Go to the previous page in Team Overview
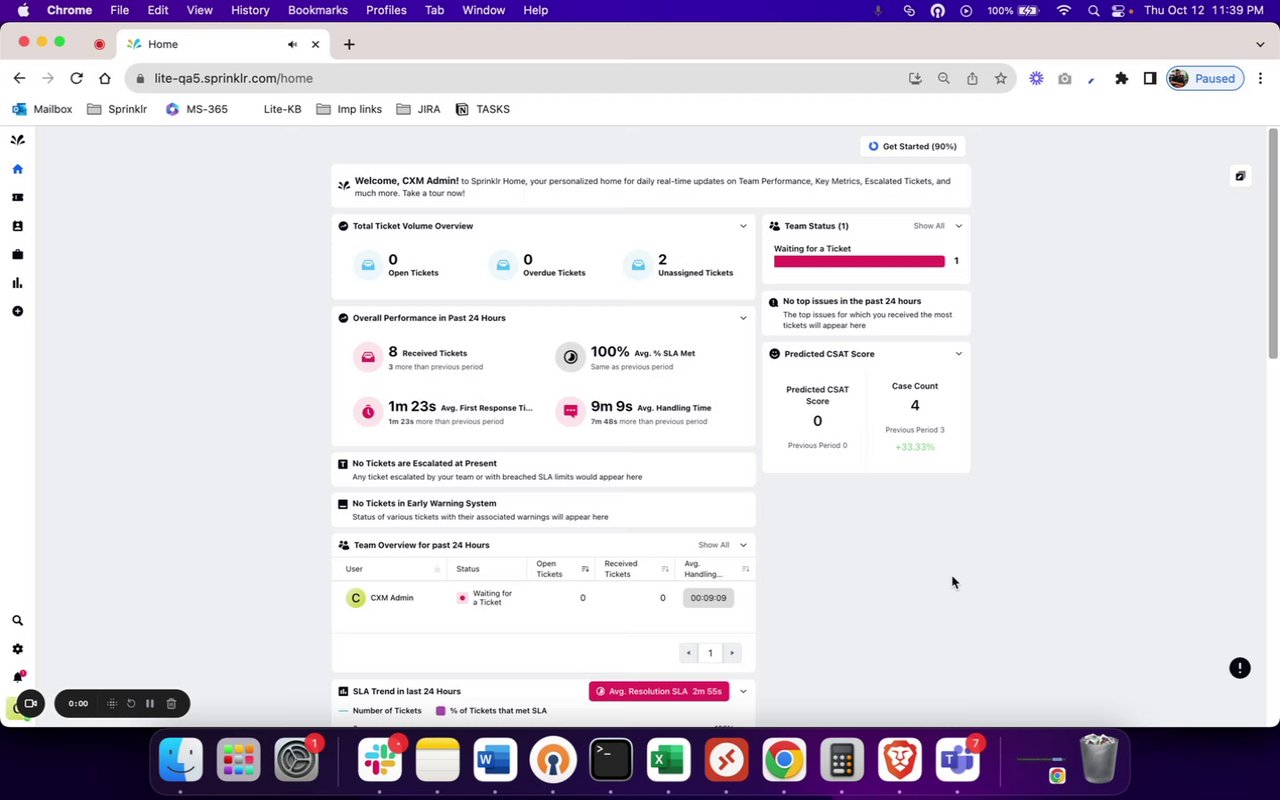1280x800 pixels. 688,653
